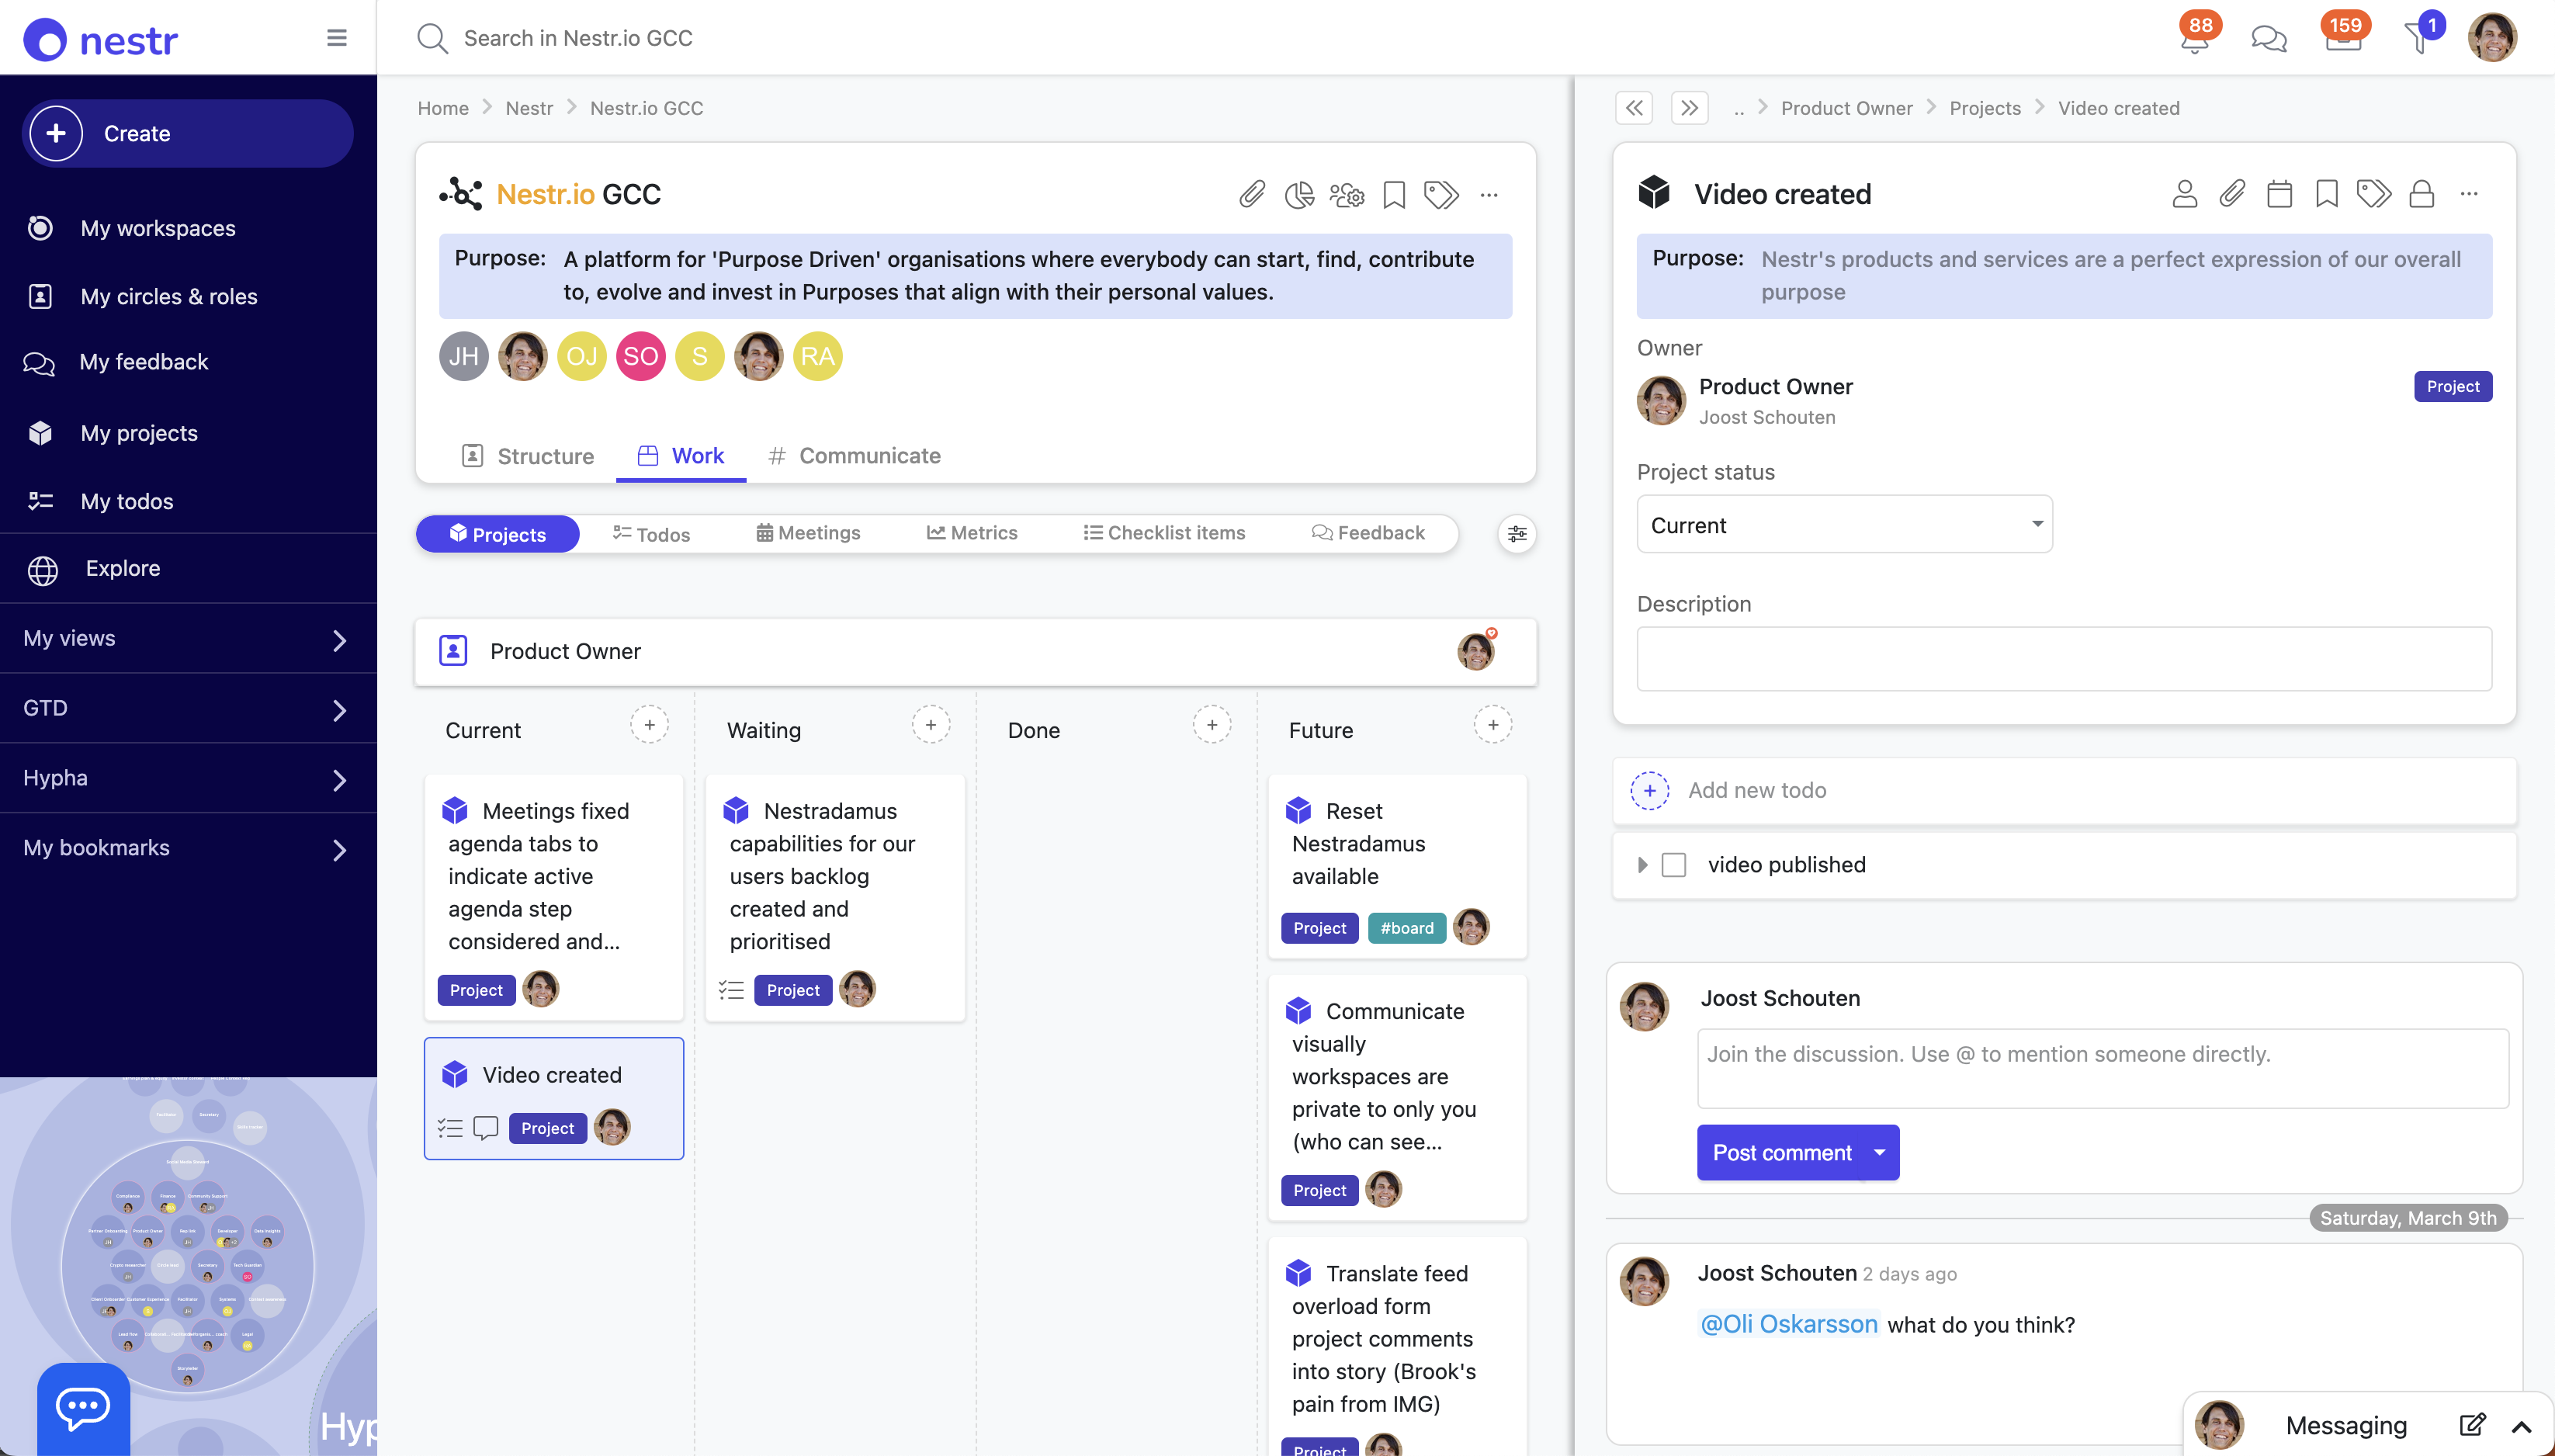The width and height of the screenshot is (2555, 1456).
Task: Go to previous item with double-left arrows
Action: coord(1634,107)
